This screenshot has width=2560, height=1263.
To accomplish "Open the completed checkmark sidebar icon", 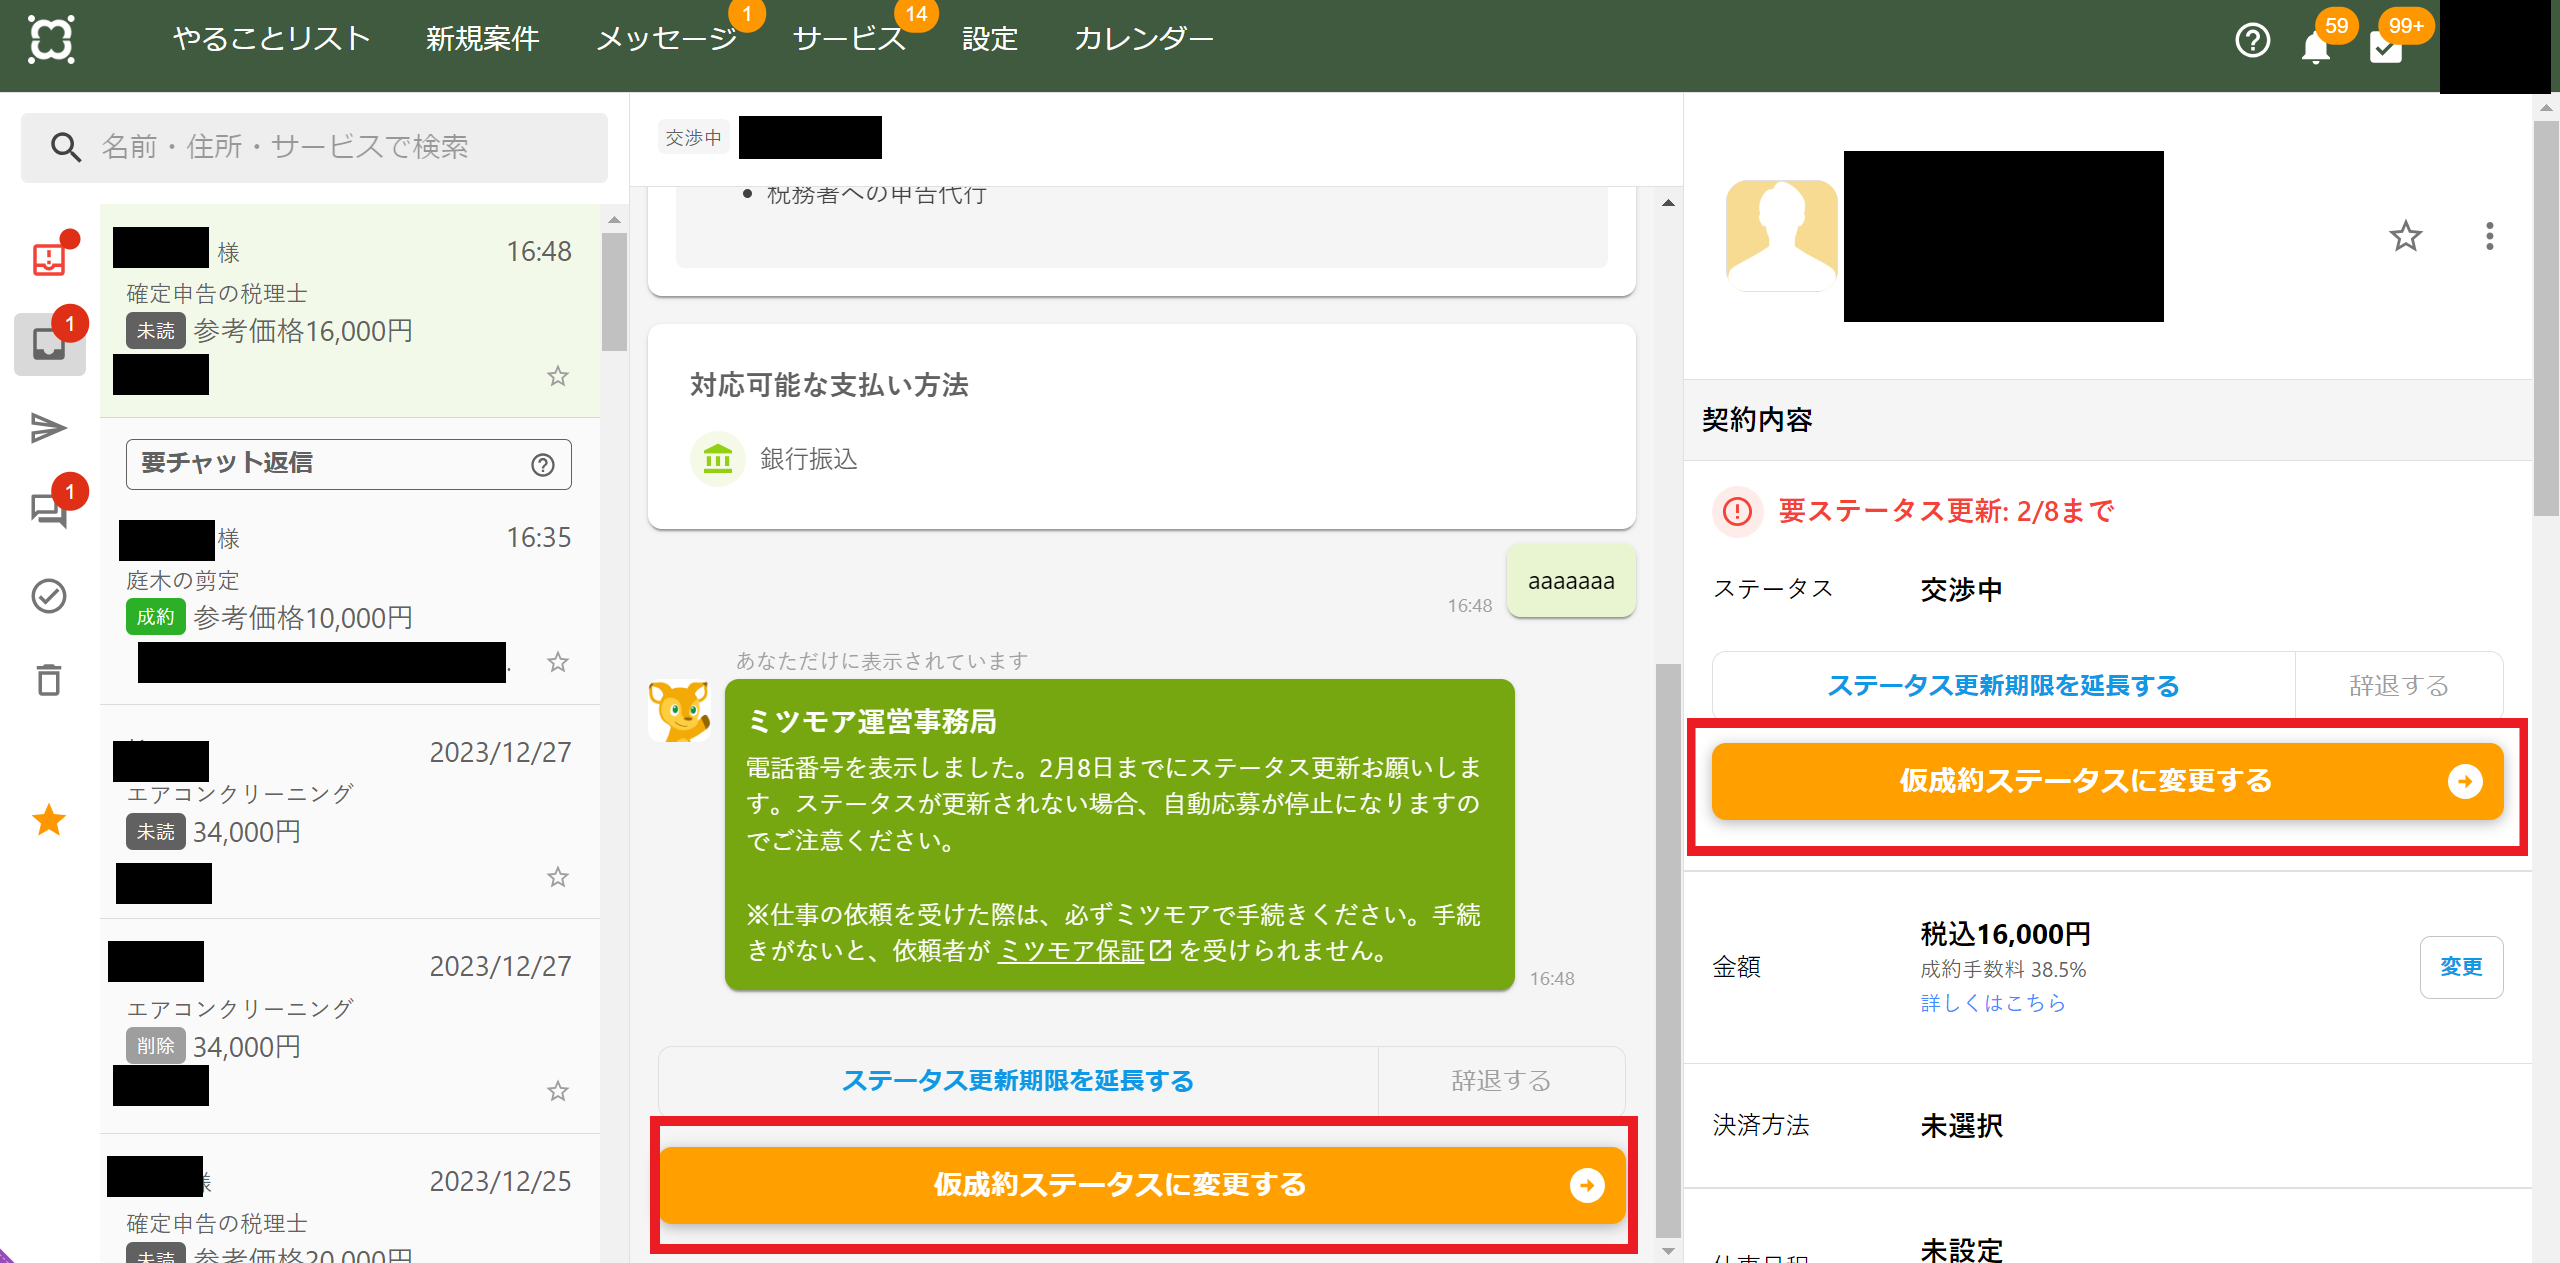I will pyautogui.click(x=49, y=596).
